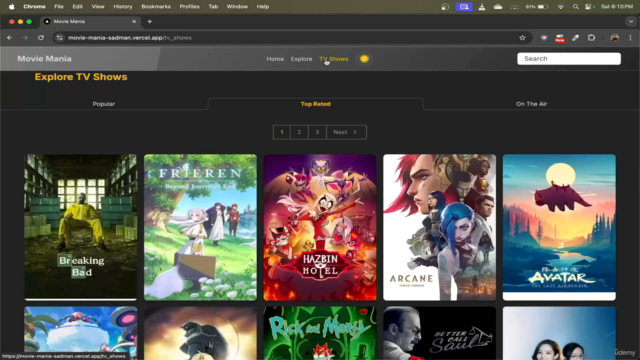Screen dimensions: 640x360
Task: Select the Top Rated tab
Action: coord(316,104)
